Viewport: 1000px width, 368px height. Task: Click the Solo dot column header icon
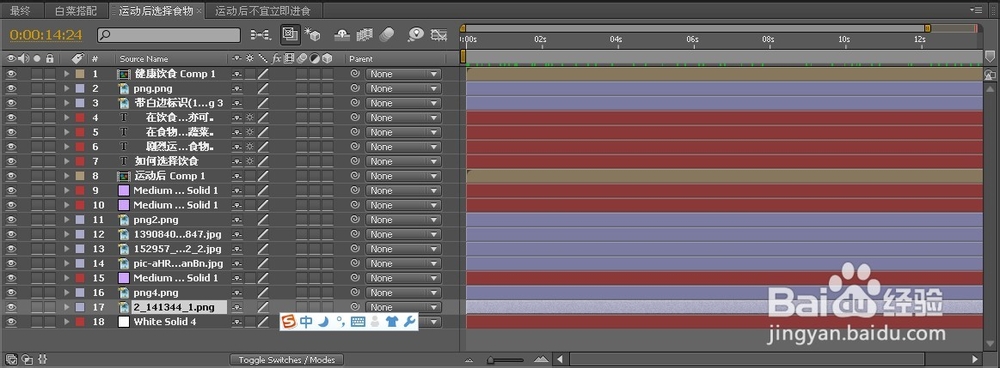pyautogui.click(x=37, y=59)
